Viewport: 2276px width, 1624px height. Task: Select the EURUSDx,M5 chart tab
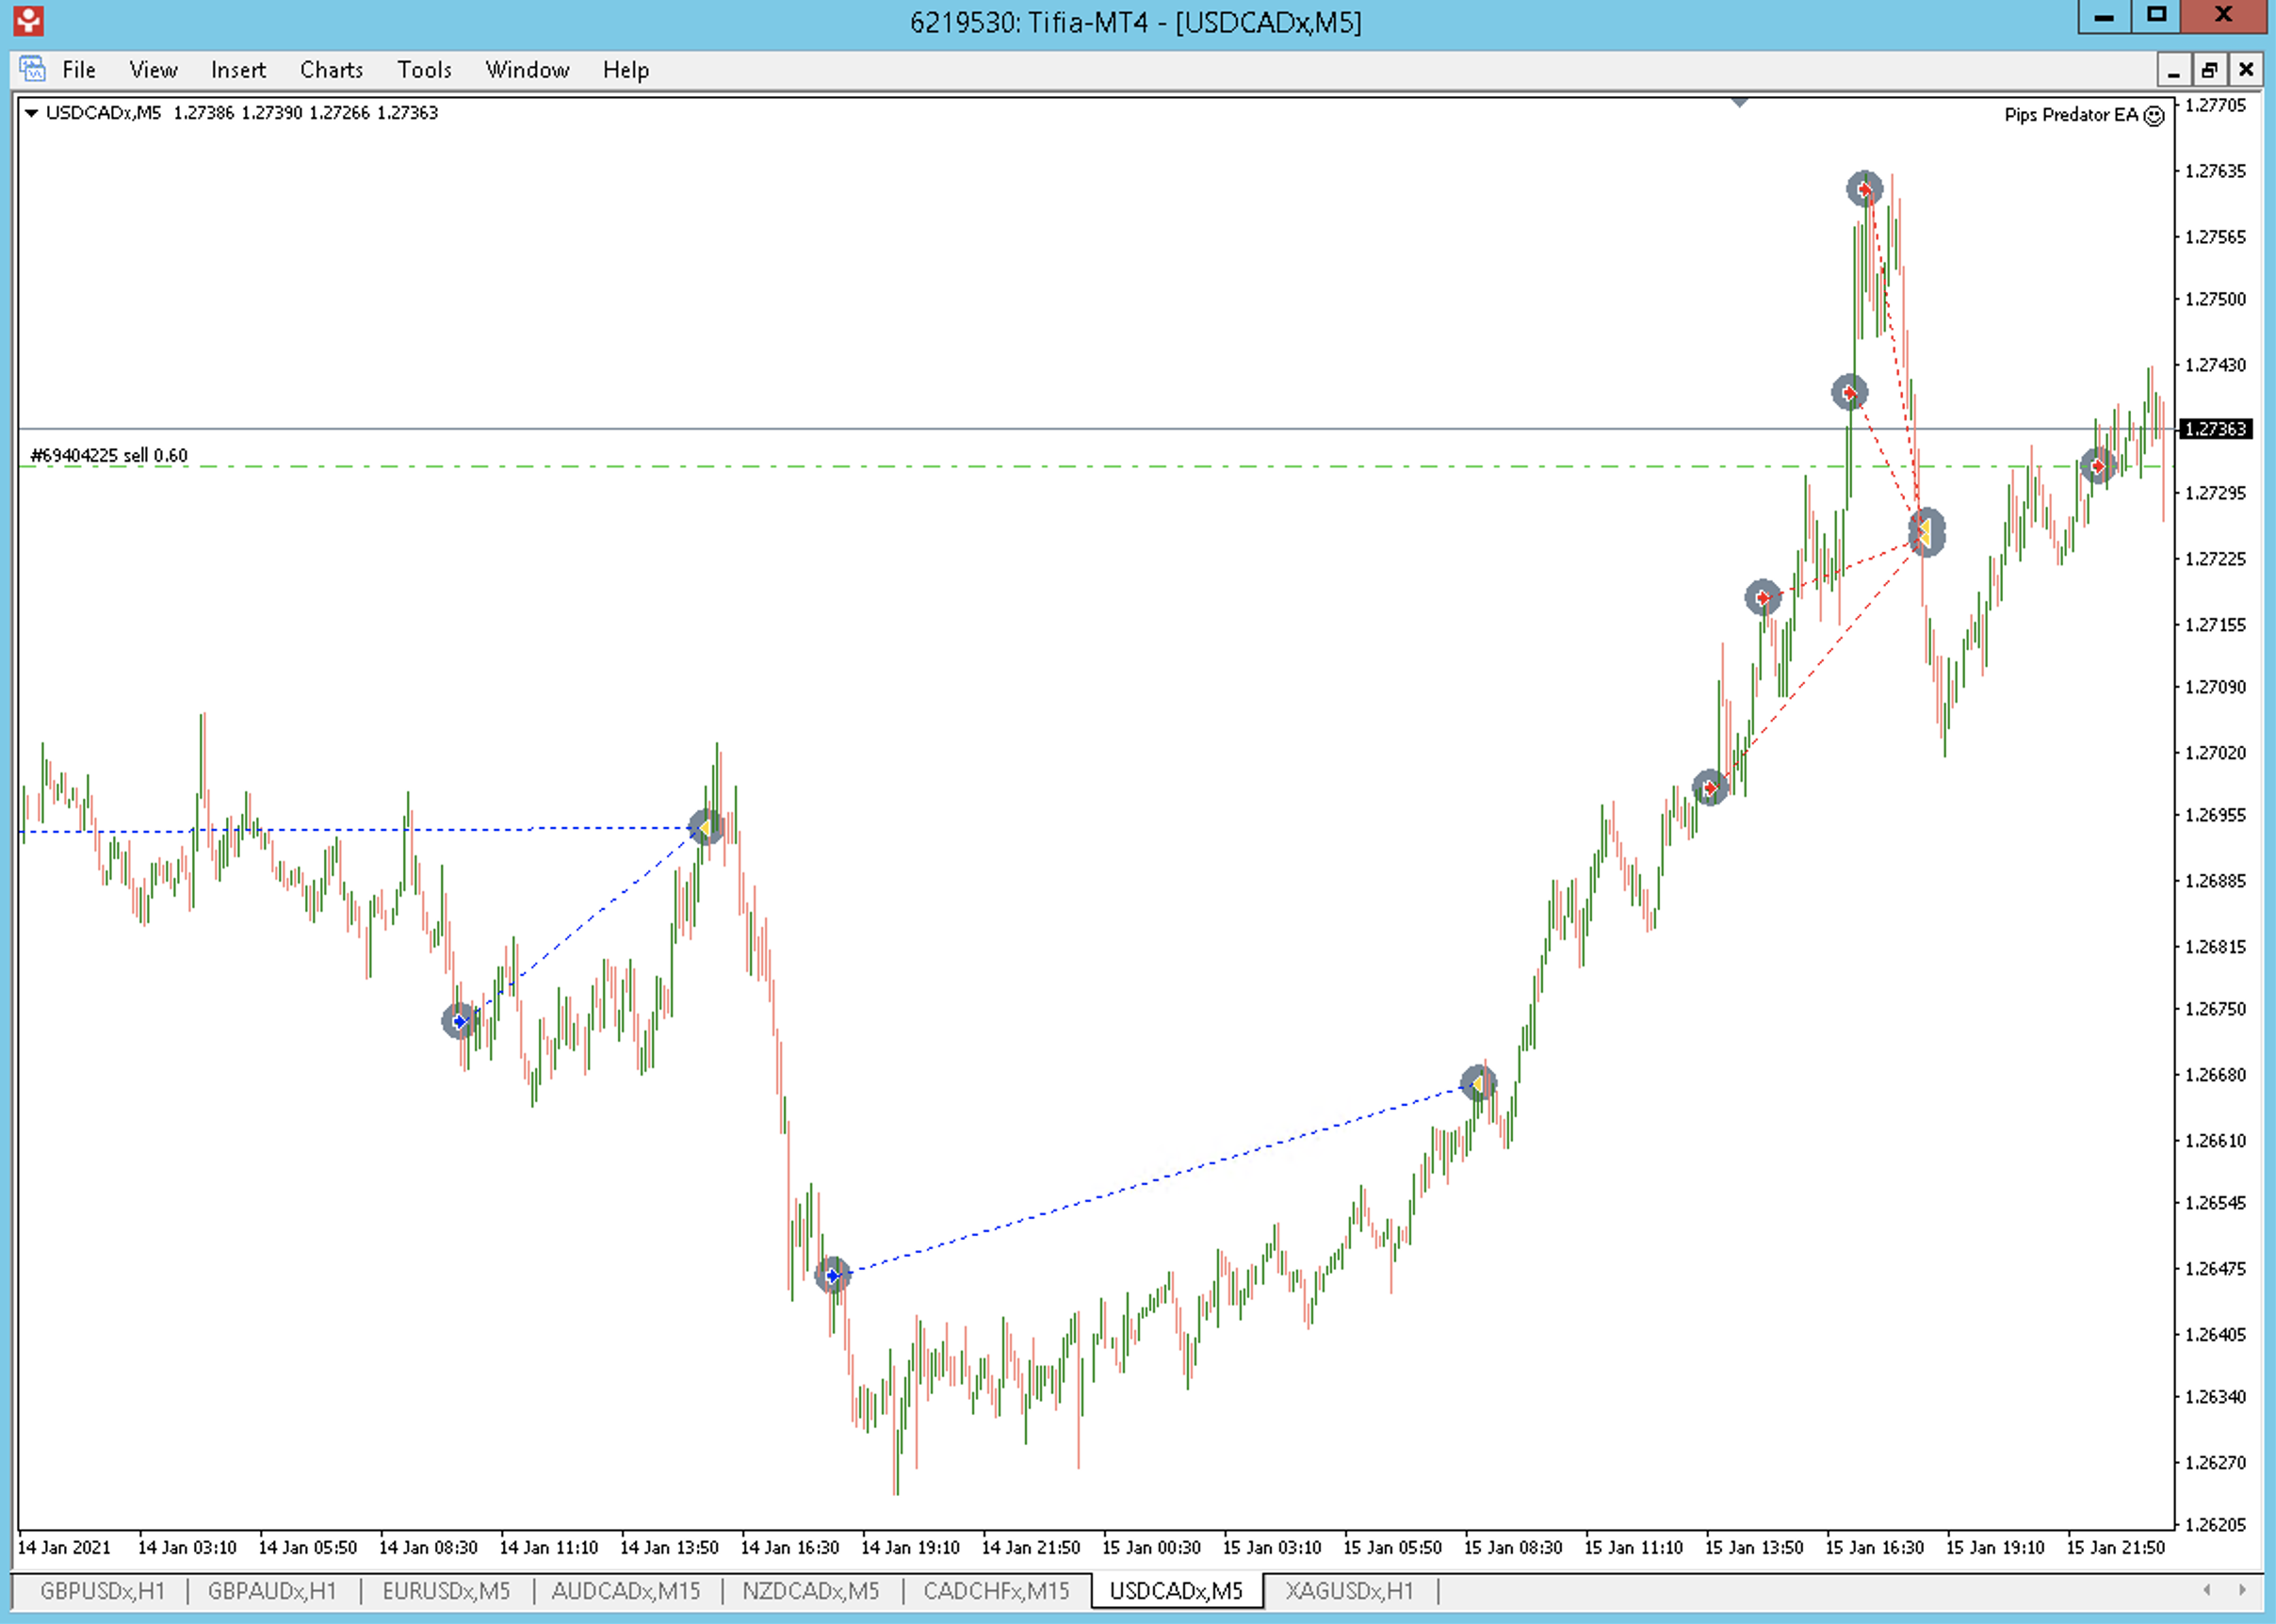[x=446, y=1591]
